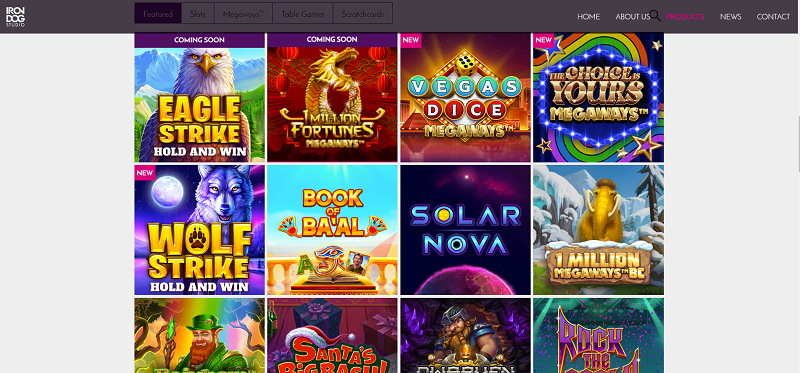Open the Contact page link
This screenshot has height=373, width=800.
click(x=773, y=16)
